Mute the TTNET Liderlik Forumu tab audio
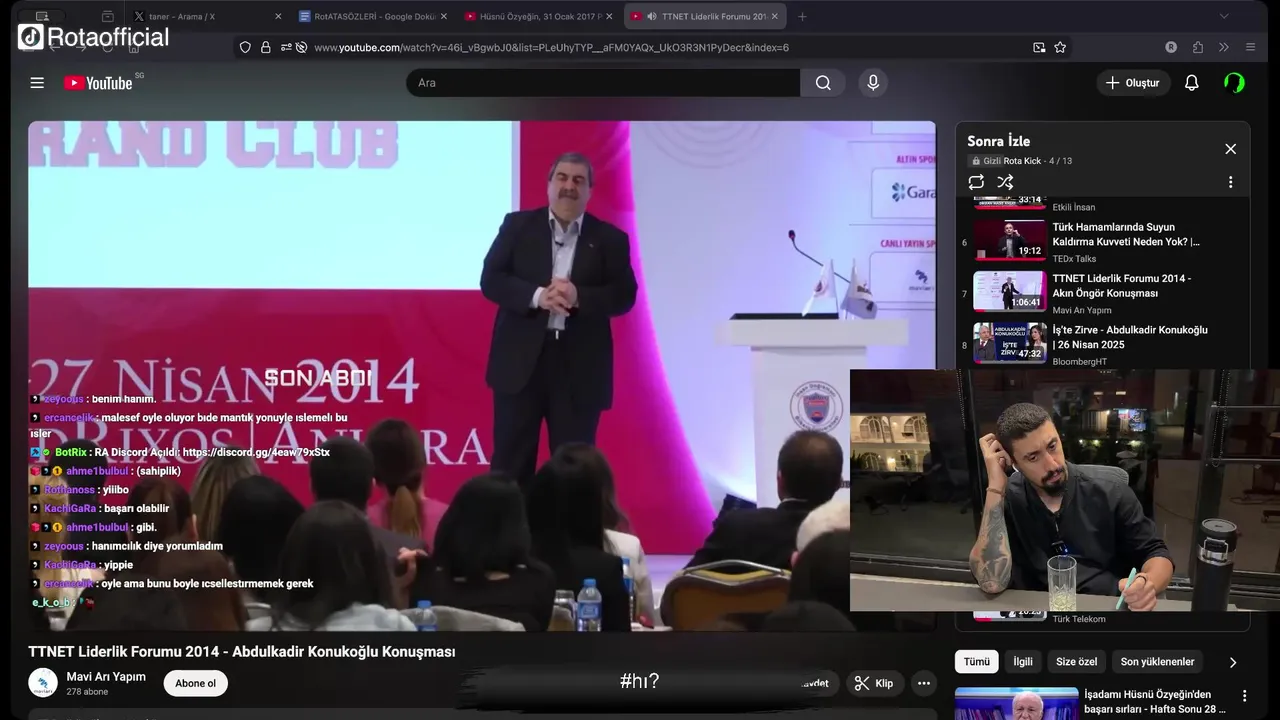 coord(652,16)
